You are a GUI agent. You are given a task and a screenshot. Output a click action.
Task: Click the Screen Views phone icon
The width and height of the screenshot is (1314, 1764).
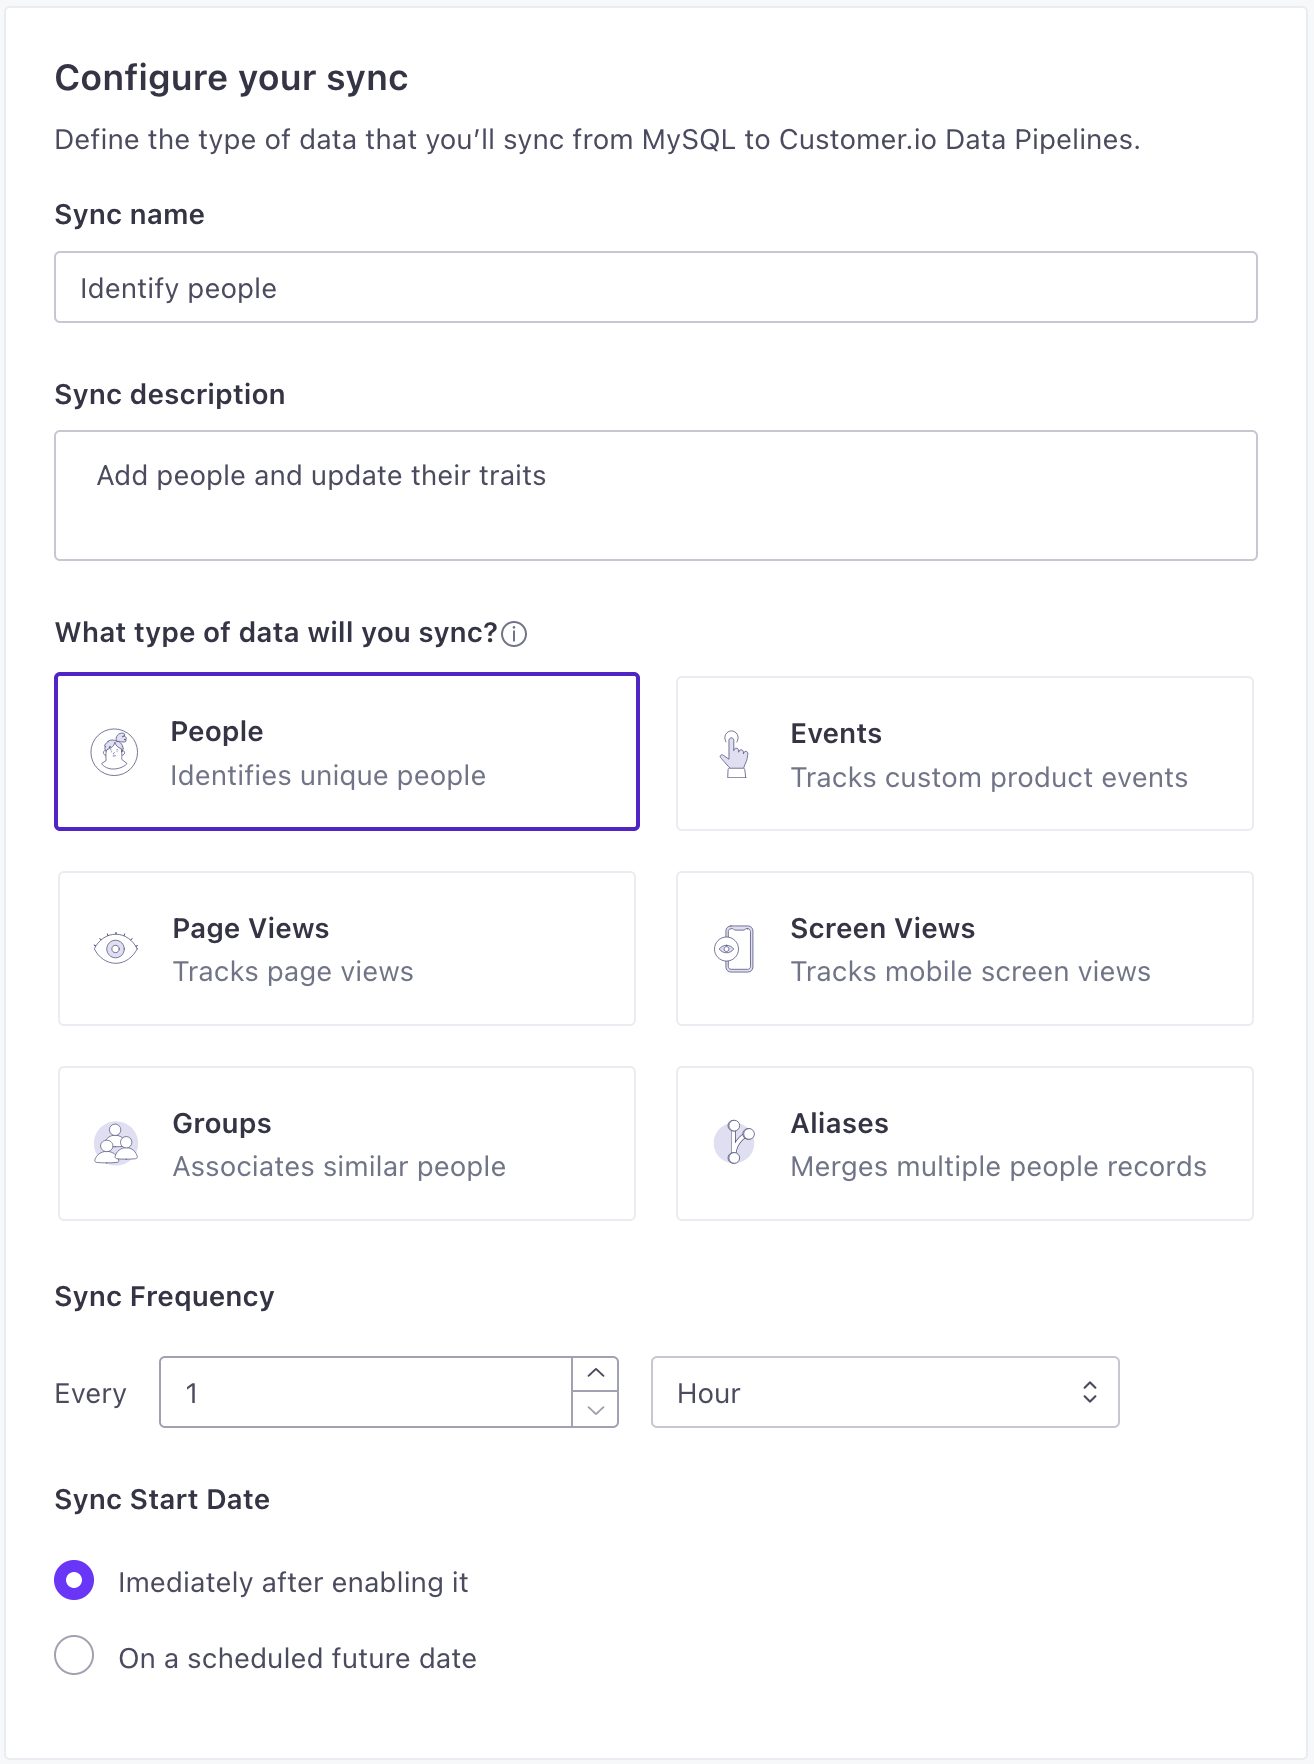coord(734,948)
